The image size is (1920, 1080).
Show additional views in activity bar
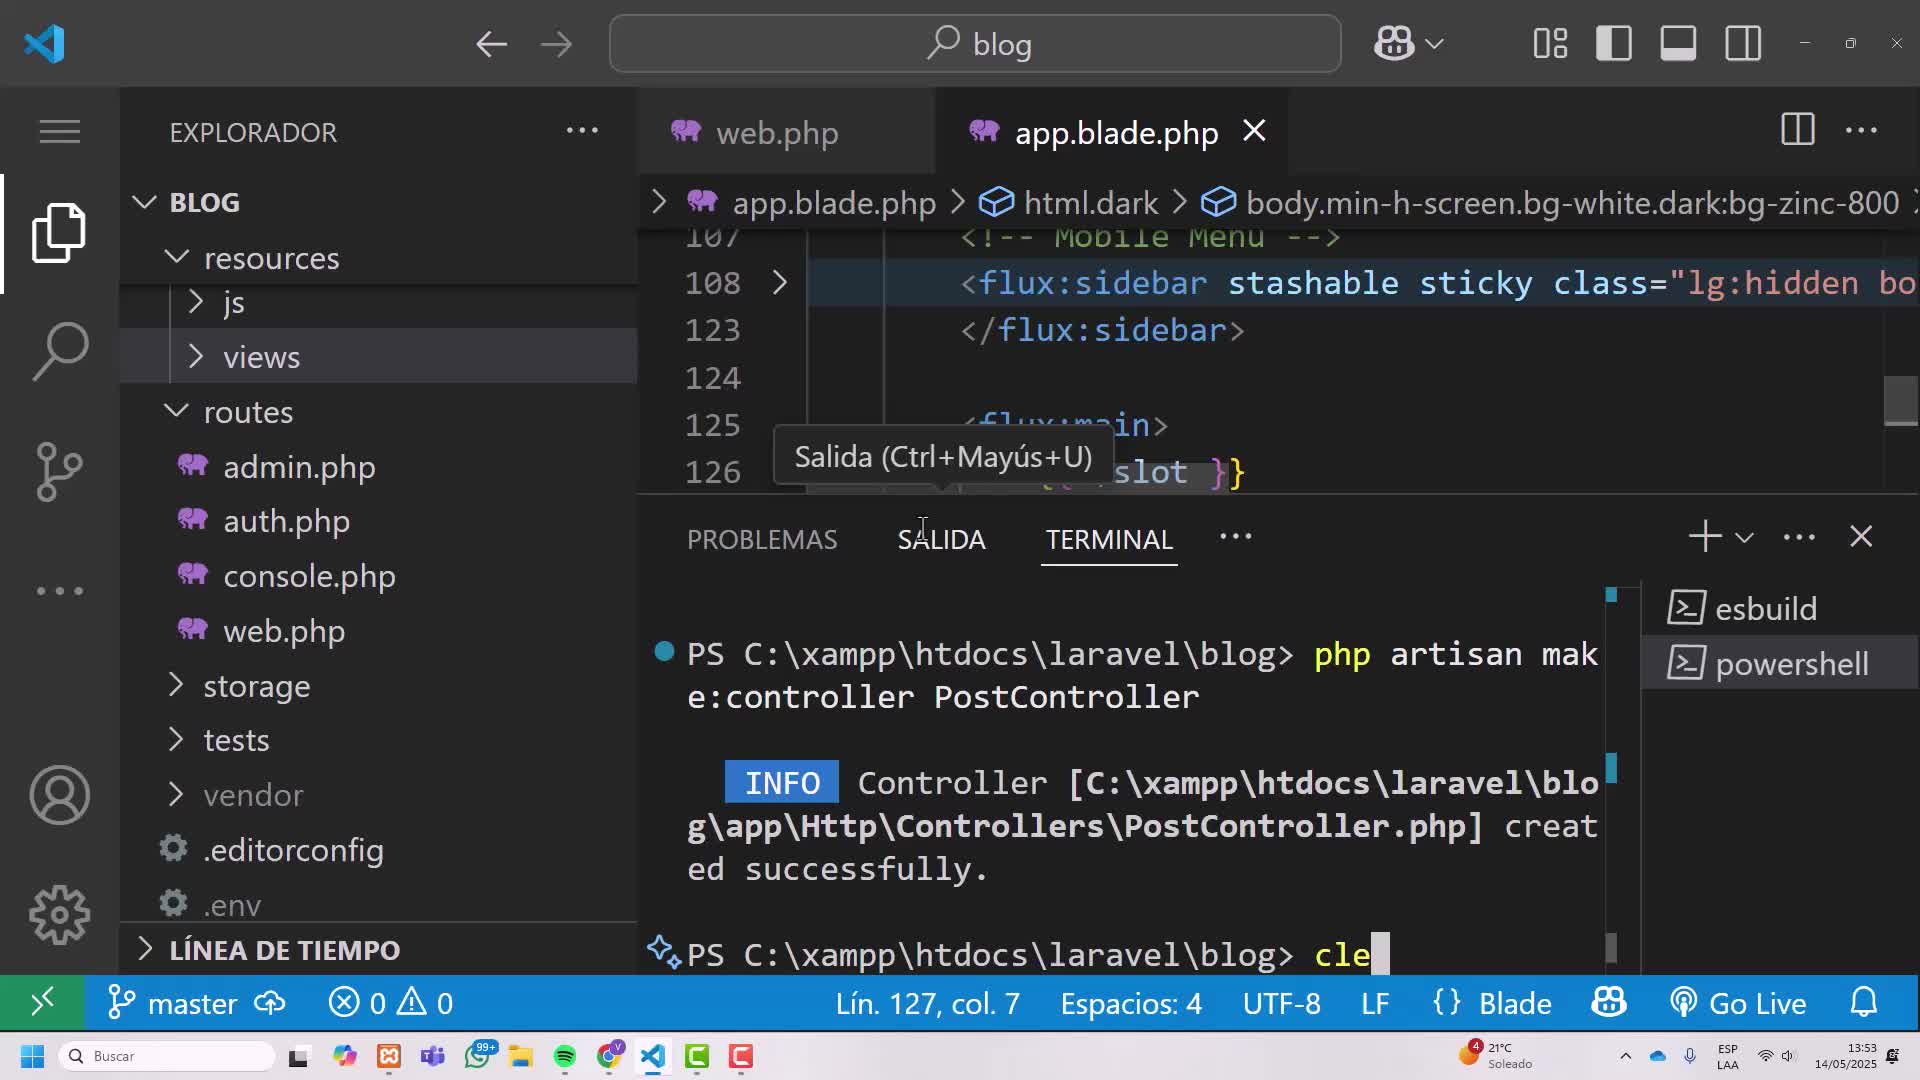click(59, 591)
